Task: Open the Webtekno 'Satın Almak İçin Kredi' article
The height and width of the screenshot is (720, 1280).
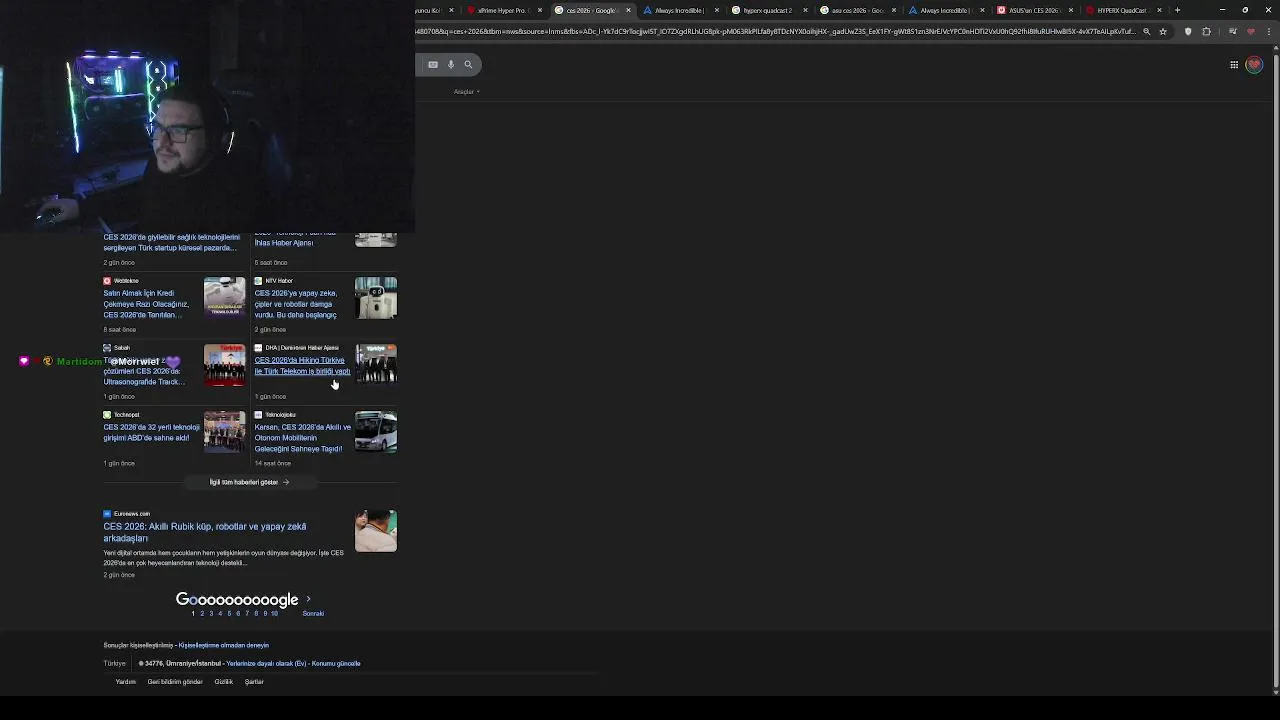Action: (146, 304)
